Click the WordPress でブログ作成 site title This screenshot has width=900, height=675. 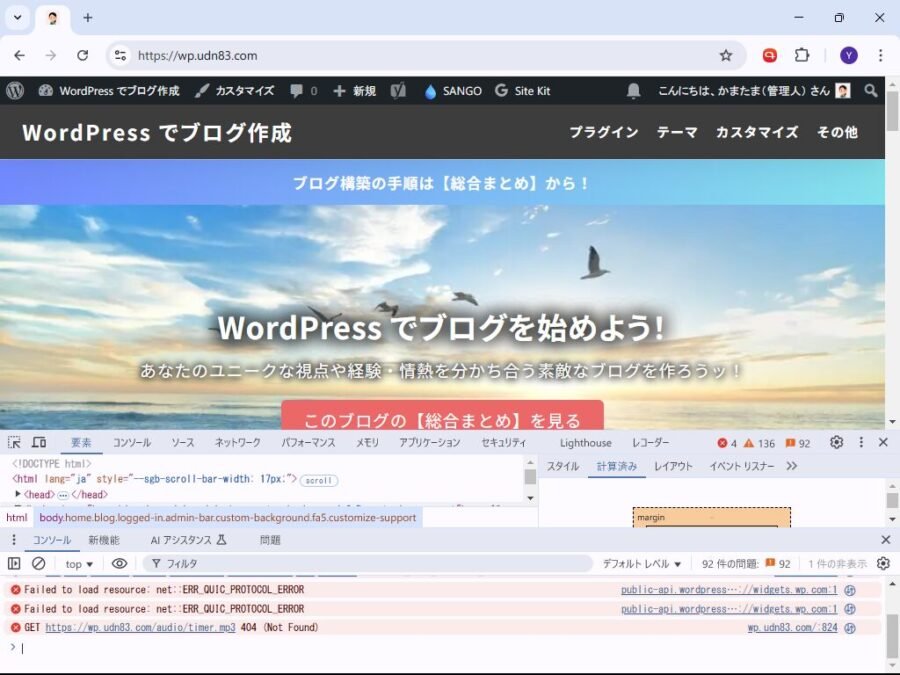(157, 132)
